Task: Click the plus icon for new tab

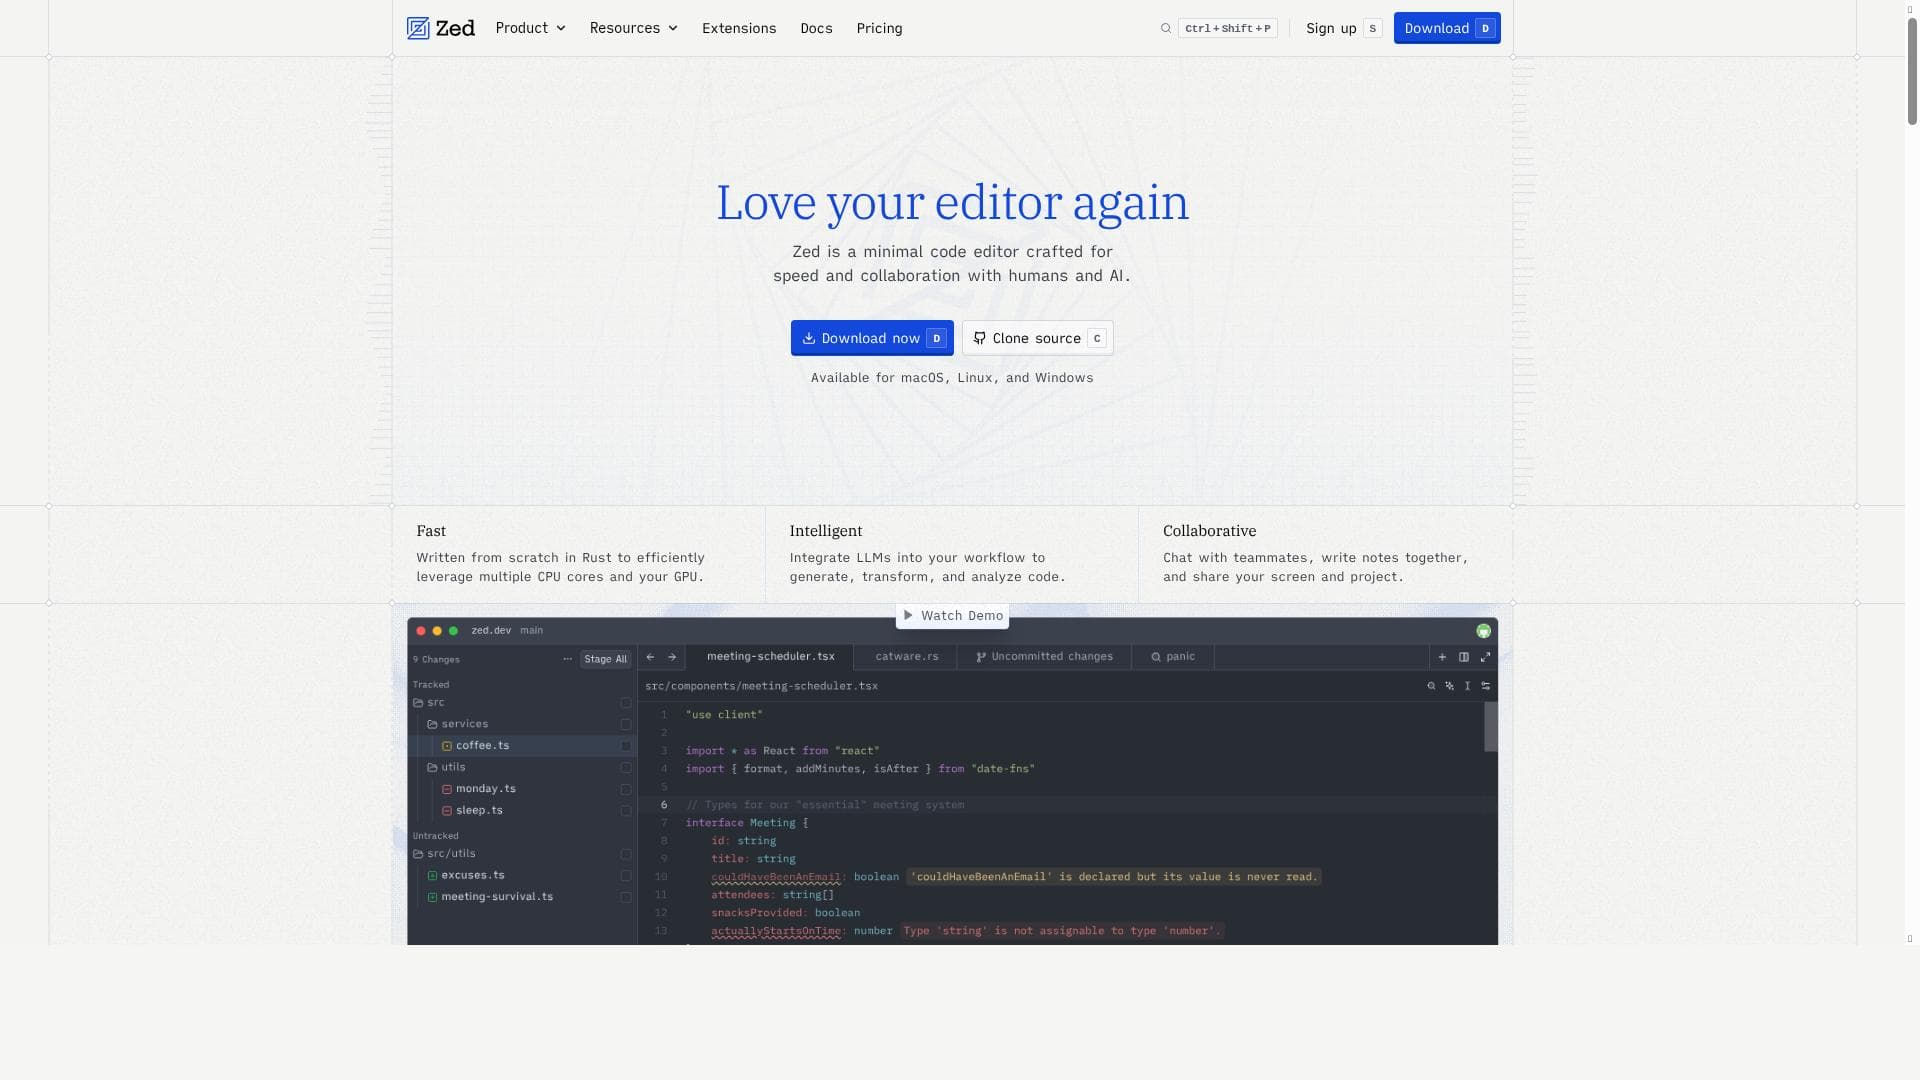Action: coord(1442,657)
